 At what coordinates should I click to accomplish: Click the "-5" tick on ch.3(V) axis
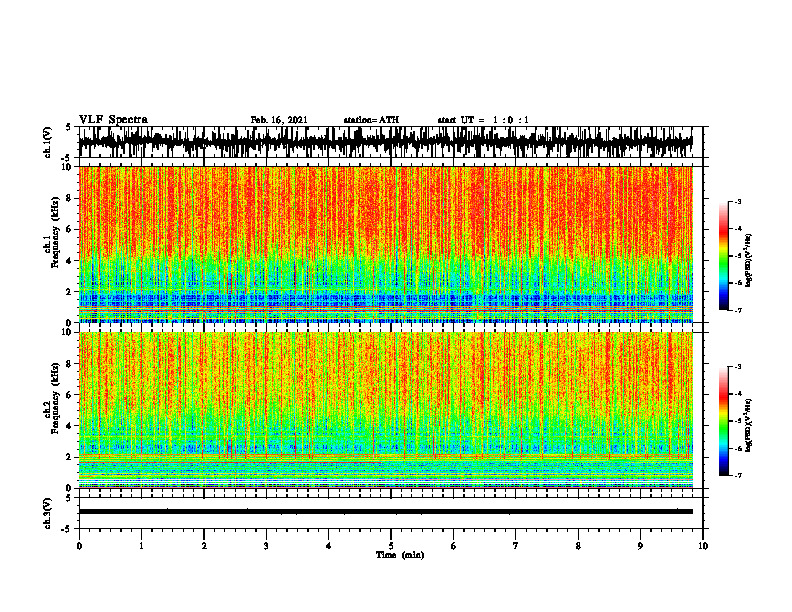[67, 529]
